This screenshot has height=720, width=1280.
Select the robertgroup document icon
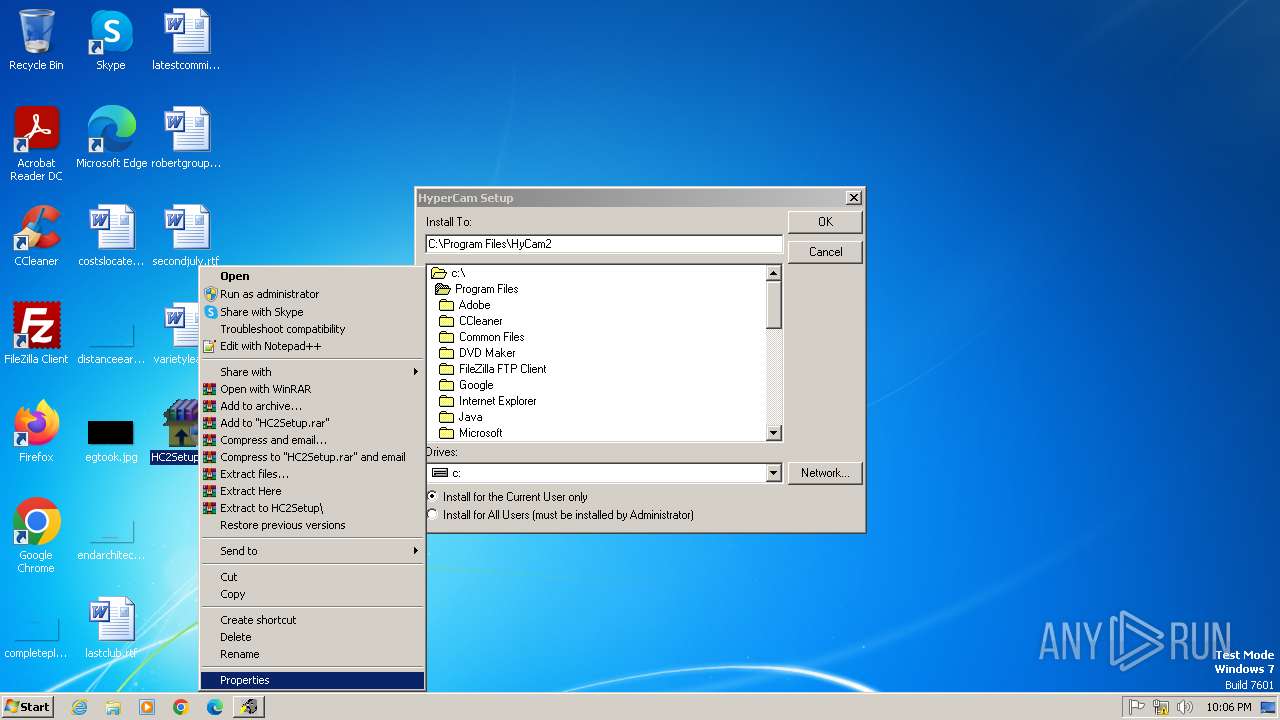(x=186, y=138)
